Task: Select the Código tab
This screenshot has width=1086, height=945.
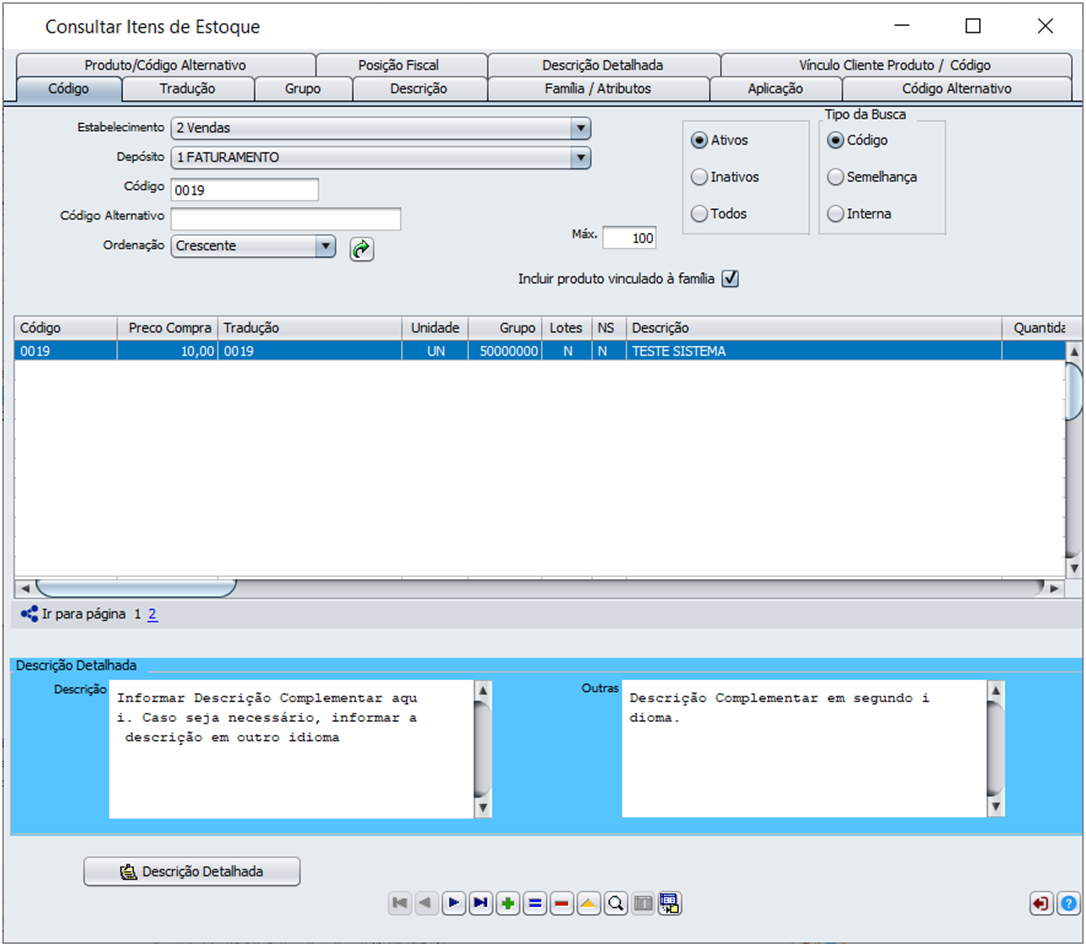Action: pyautogui.click(x=69, y=89)
